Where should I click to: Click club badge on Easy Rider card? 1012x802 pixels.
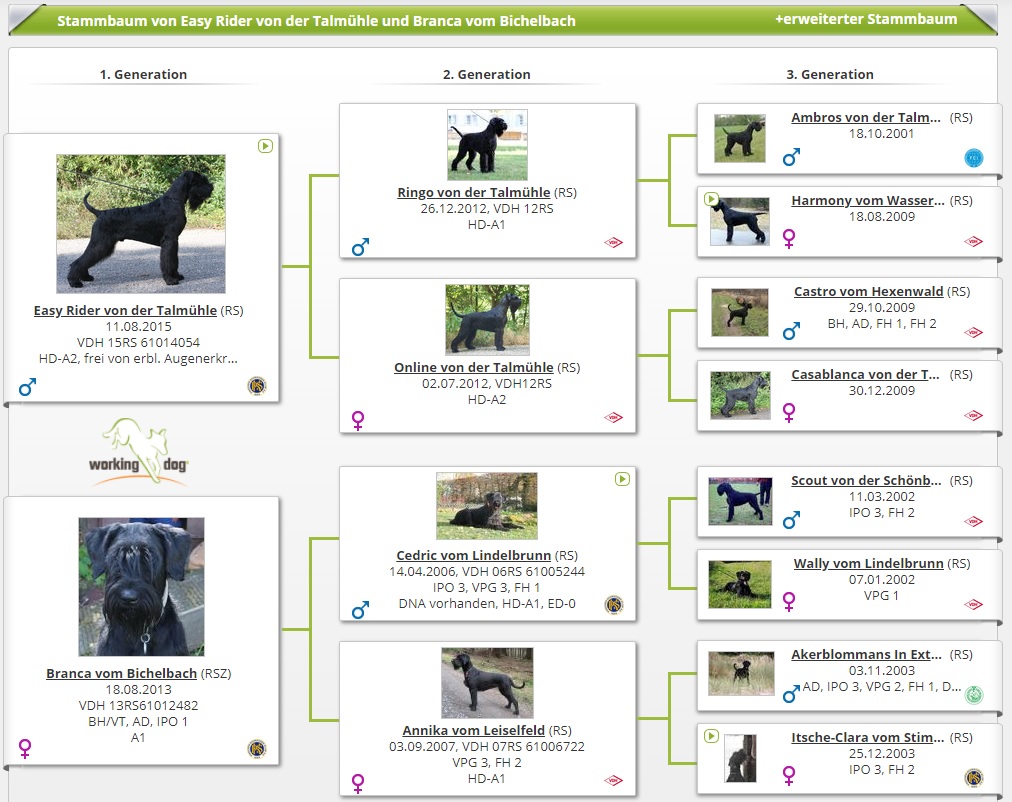point(257,386)
